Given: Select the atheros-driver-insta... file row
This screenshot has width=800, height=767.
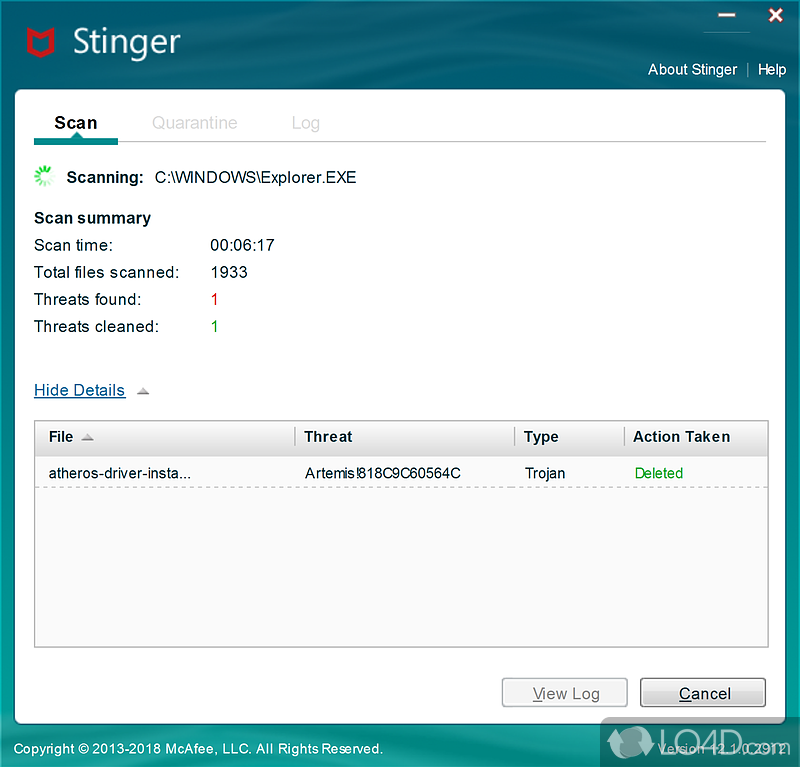Looking at the screenshot, I should 401,473.
